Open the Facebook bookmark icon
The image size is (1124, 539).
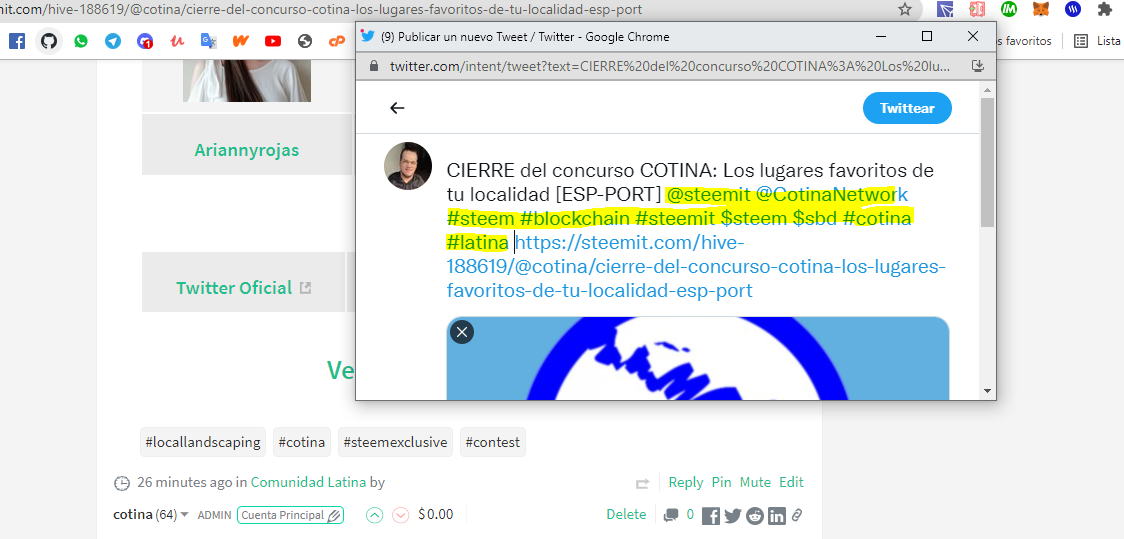tap(16, 41)
